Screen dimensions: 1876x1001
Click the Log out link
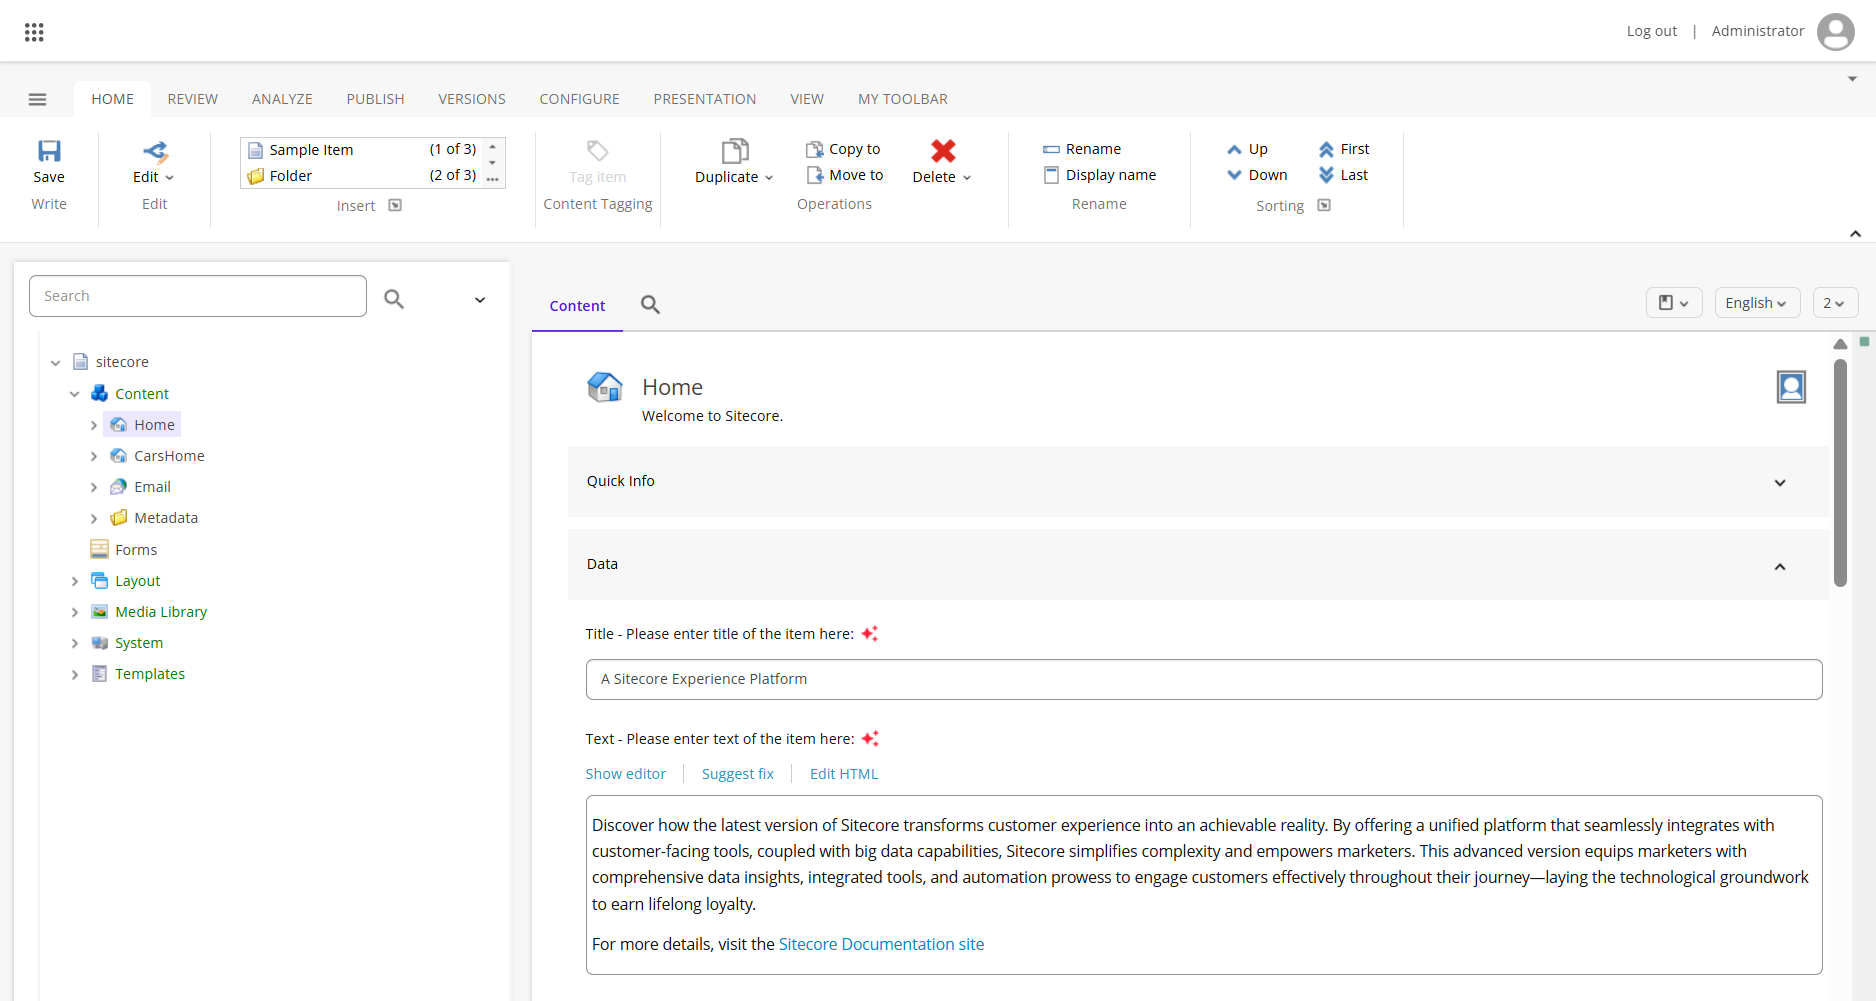1652,31
